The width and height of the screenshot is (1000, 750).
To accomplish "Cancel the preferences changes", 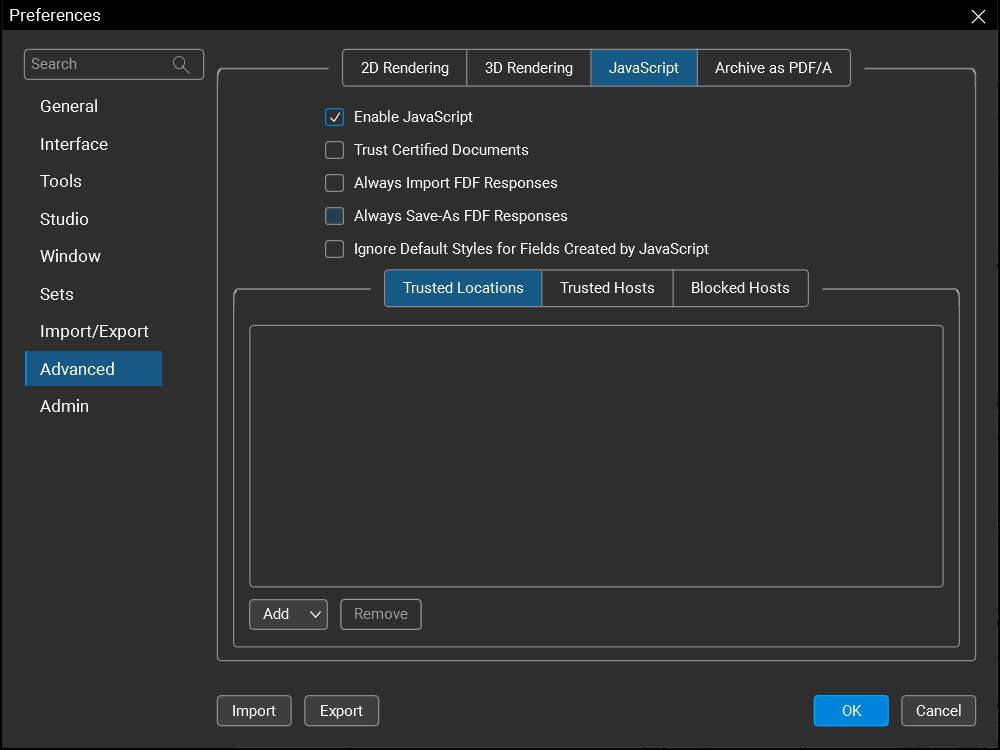I will tap(938, 711).
